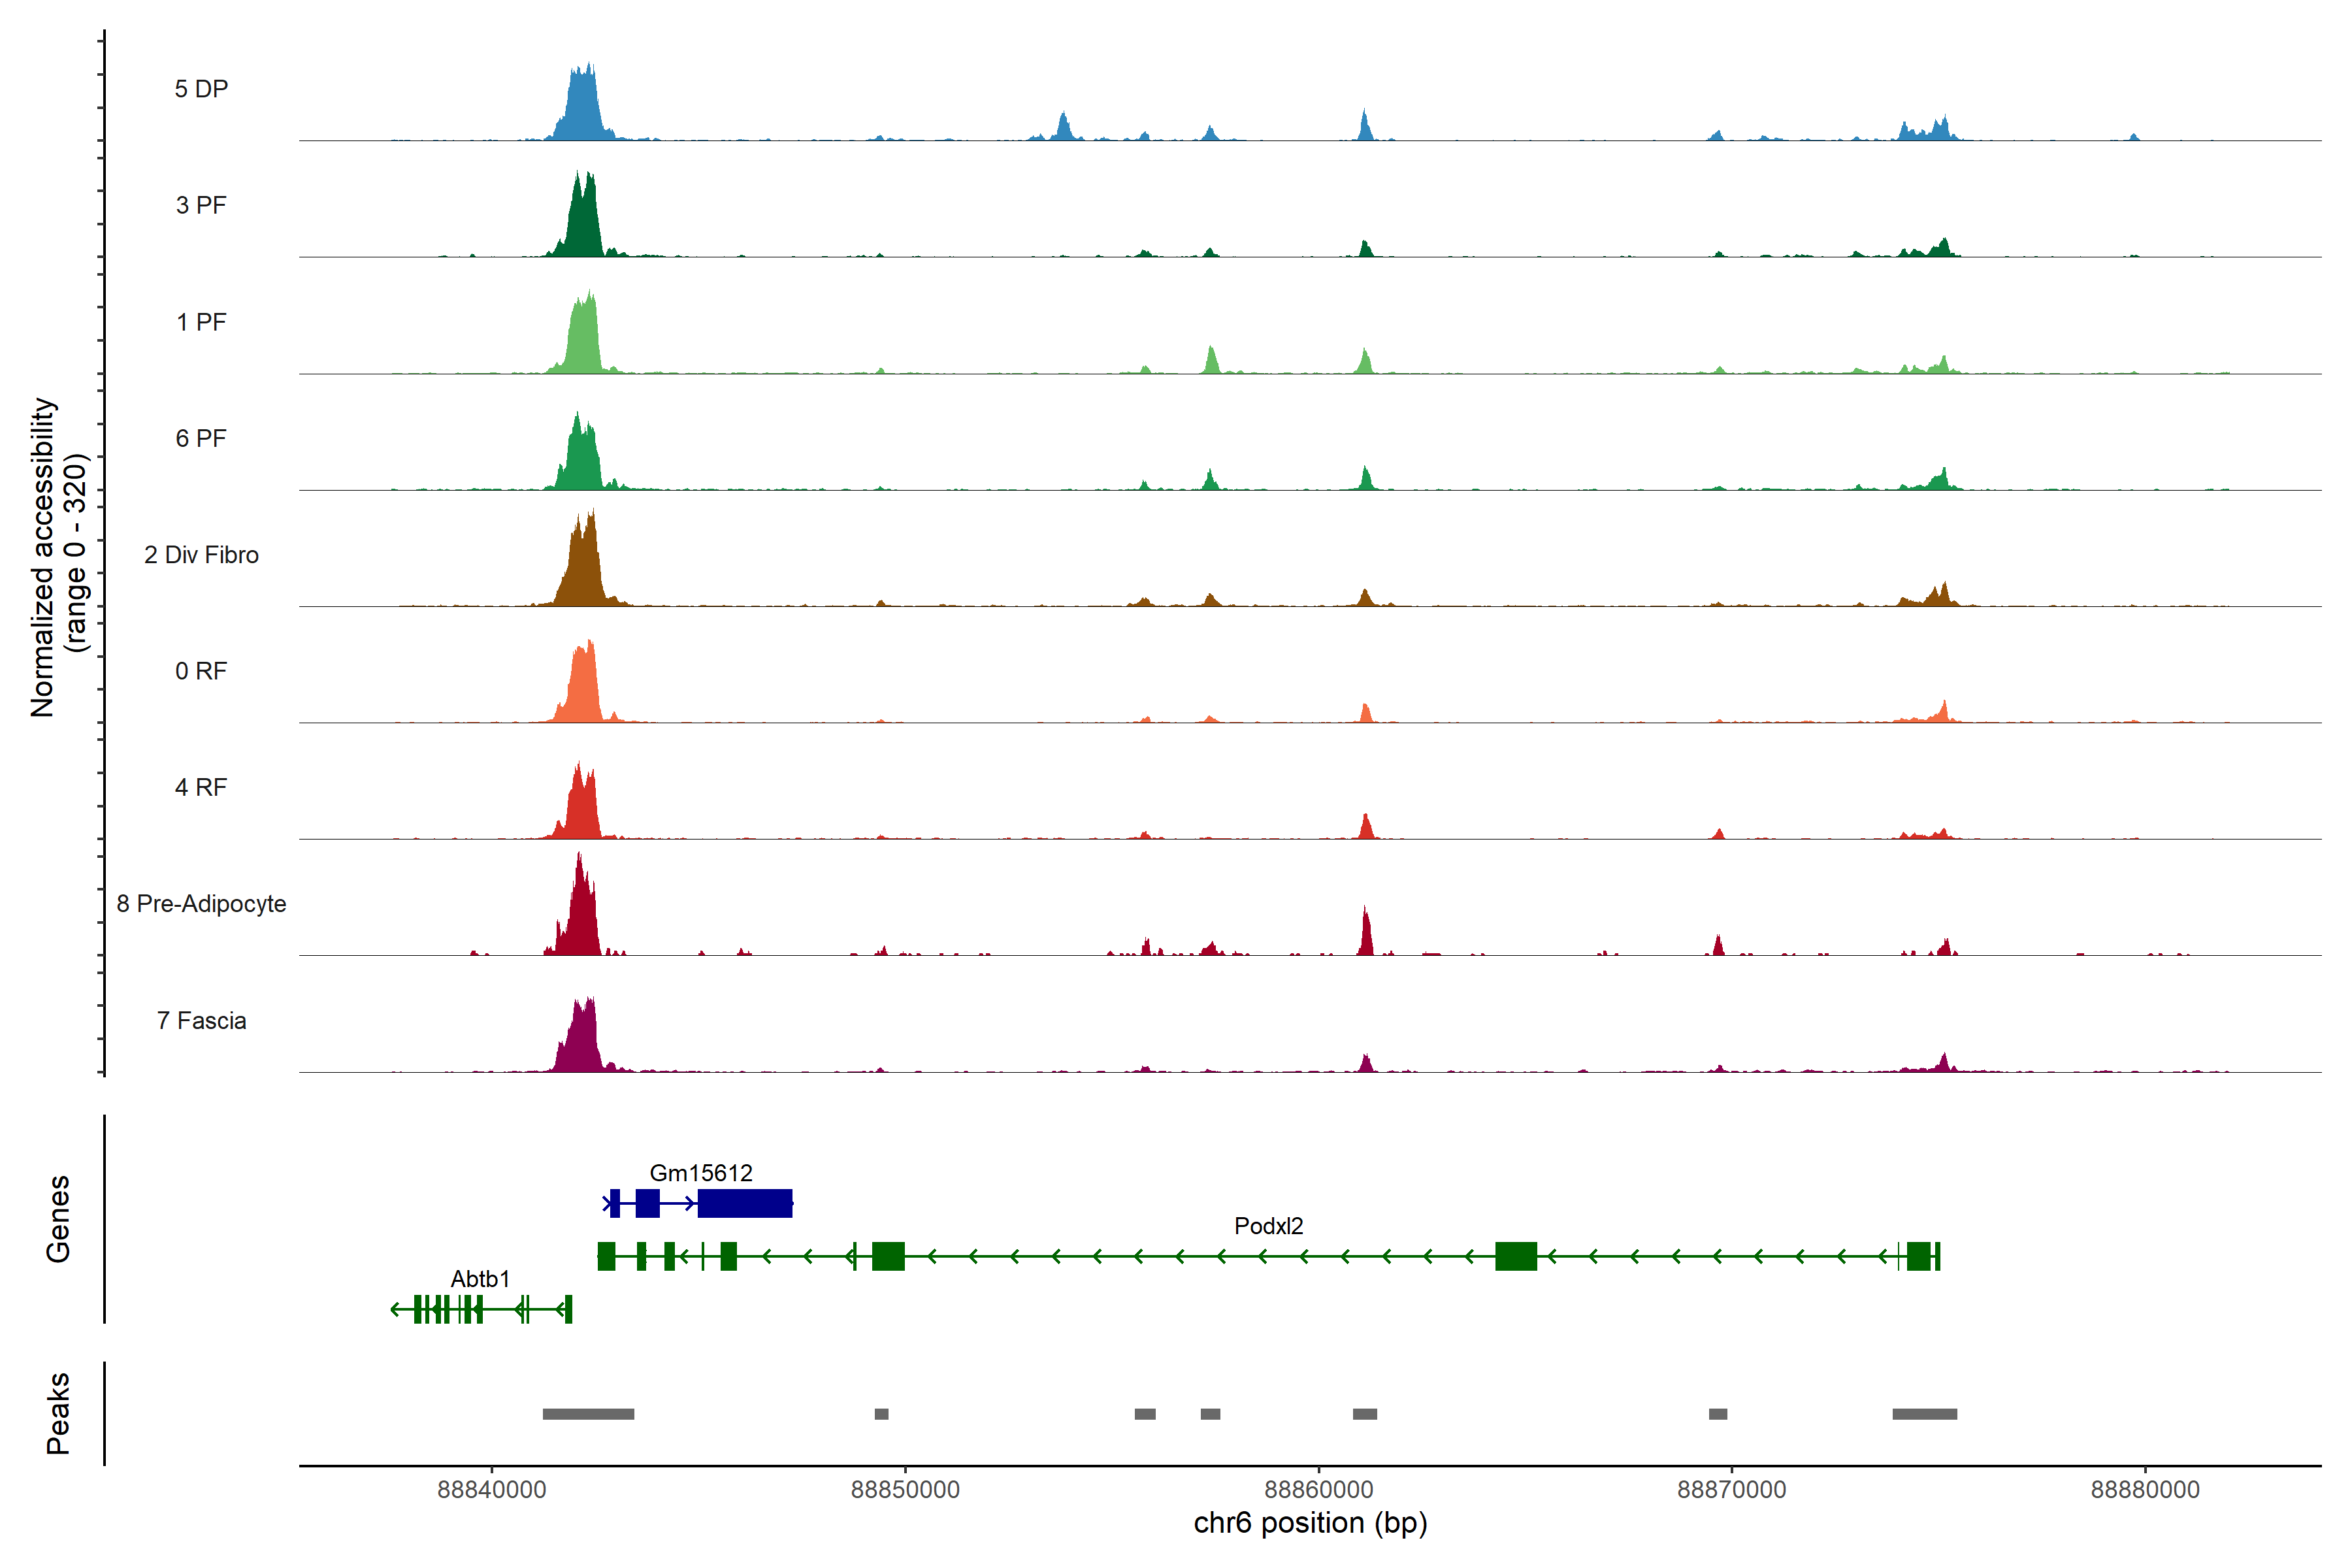Click the 7 Fascia track label

coord(201,1020)
